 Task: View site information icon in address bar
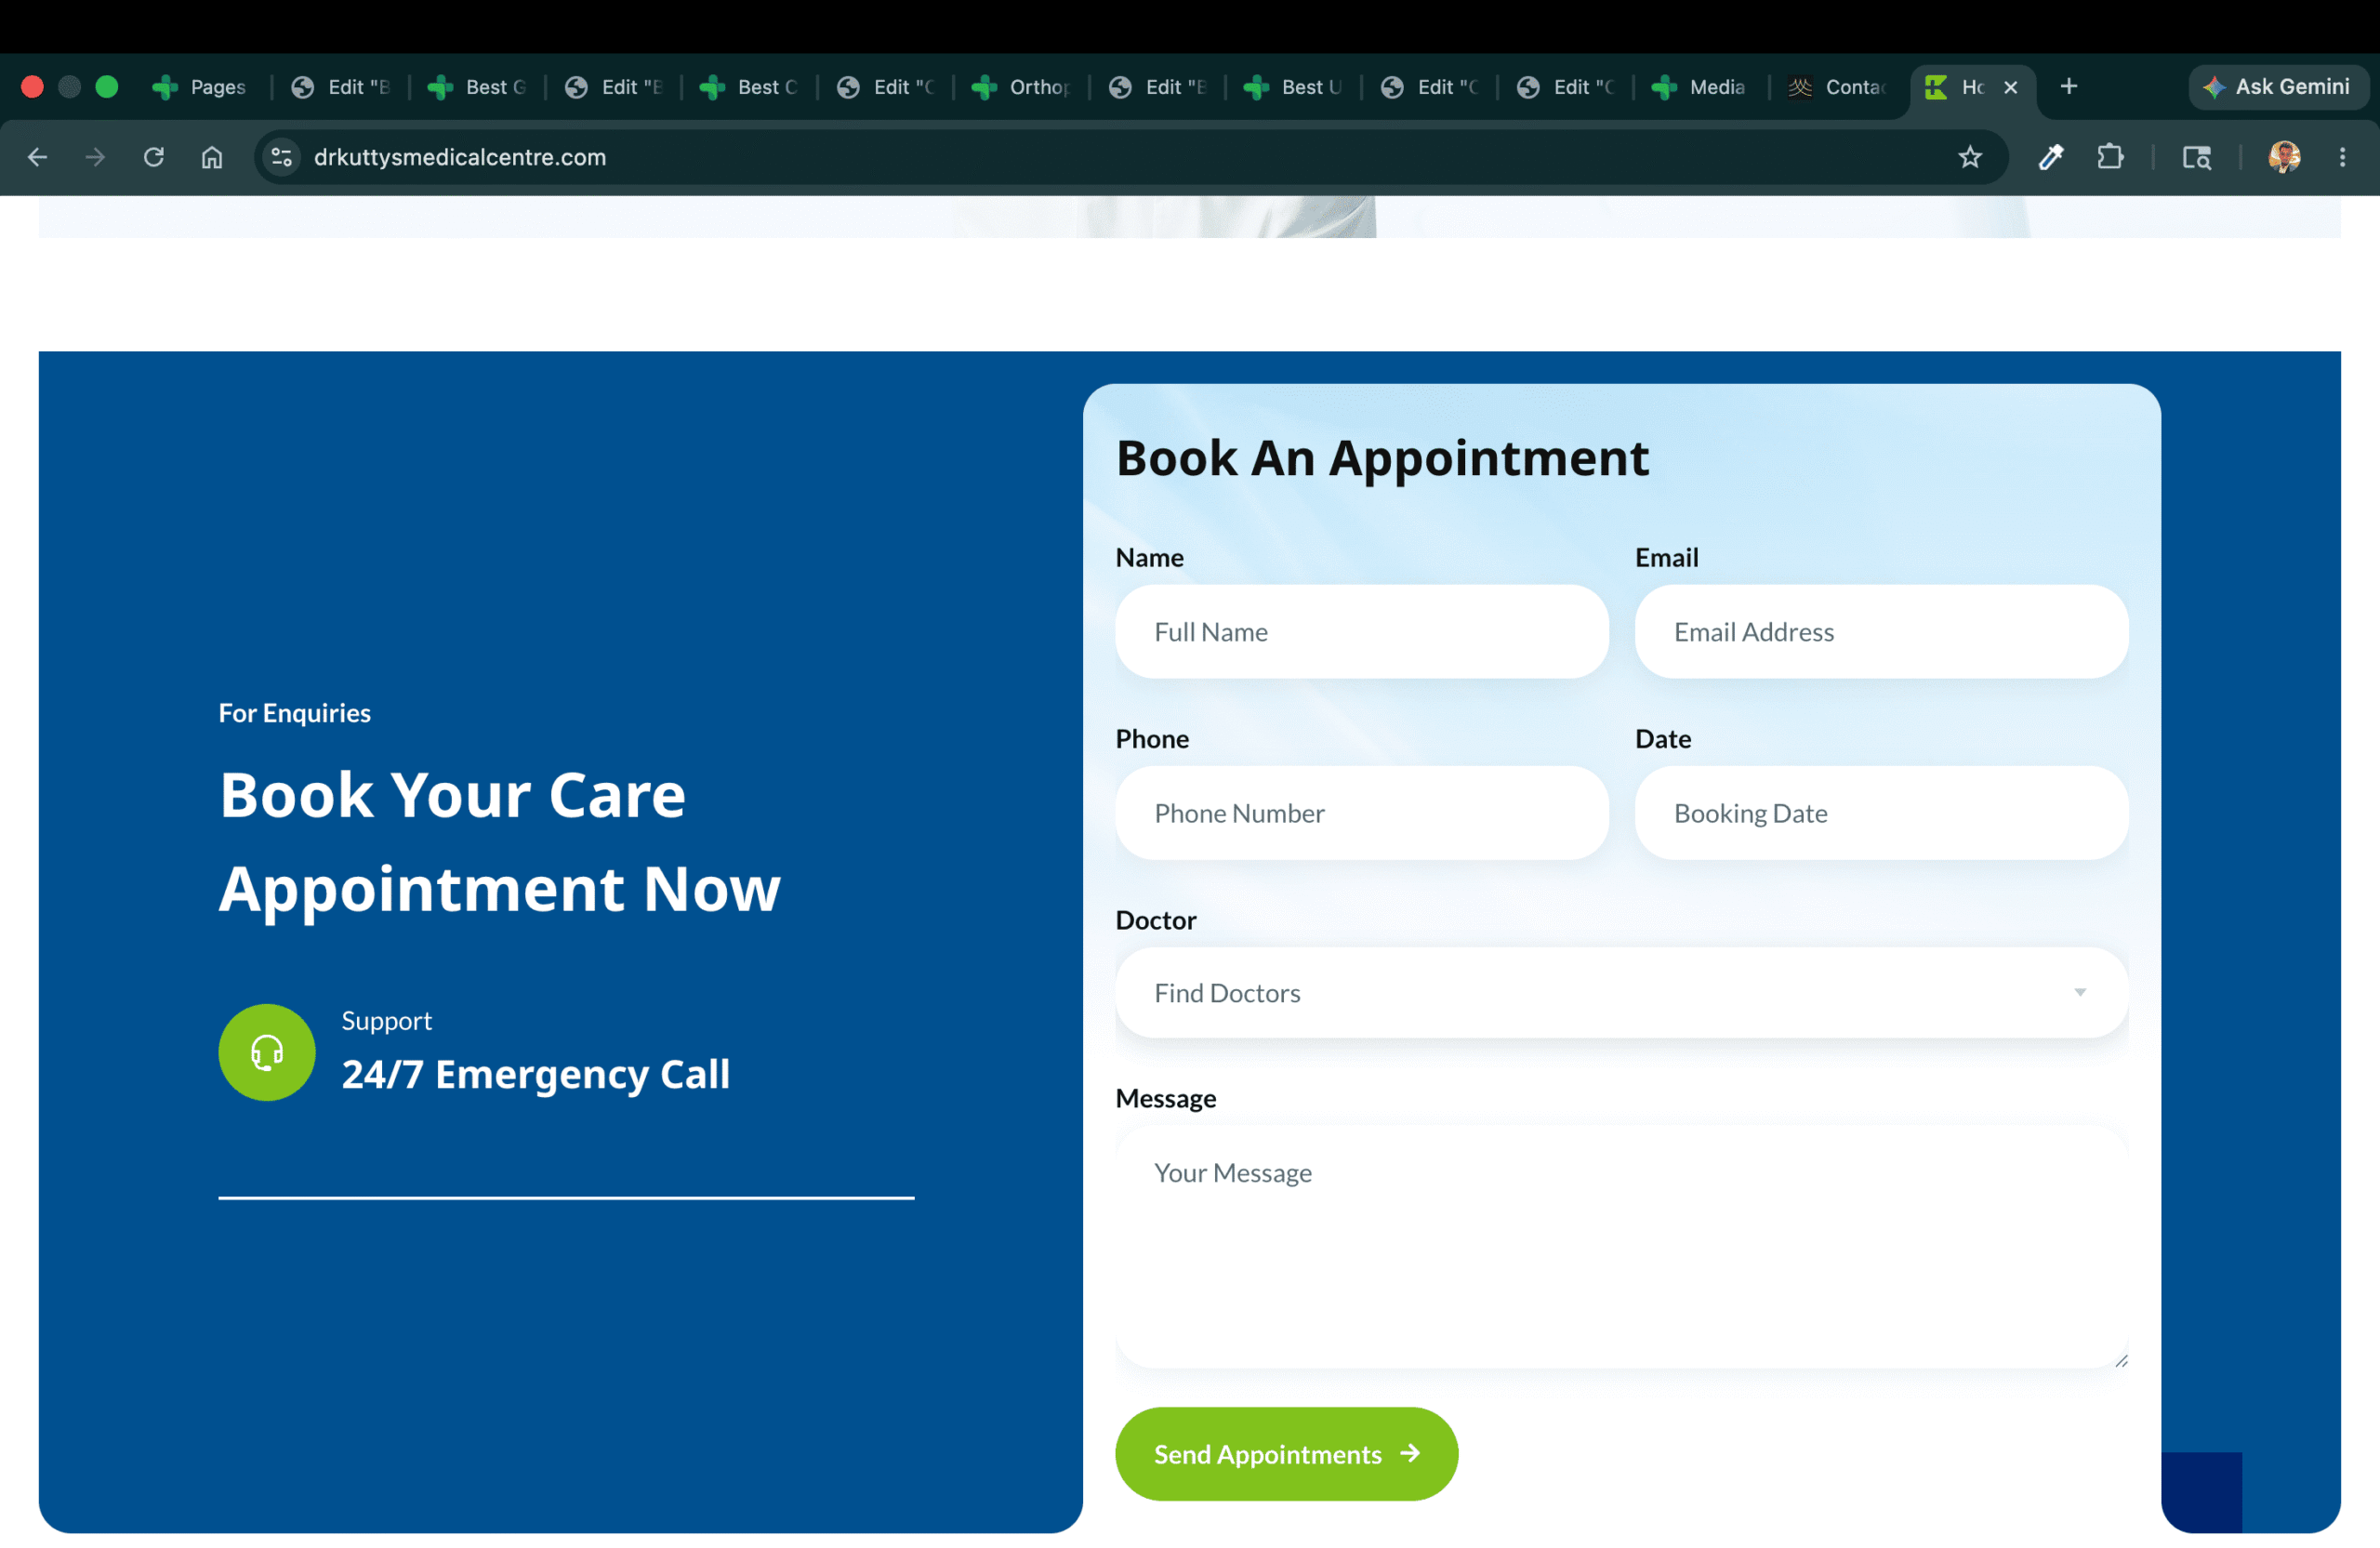click(x=282, y=157)
